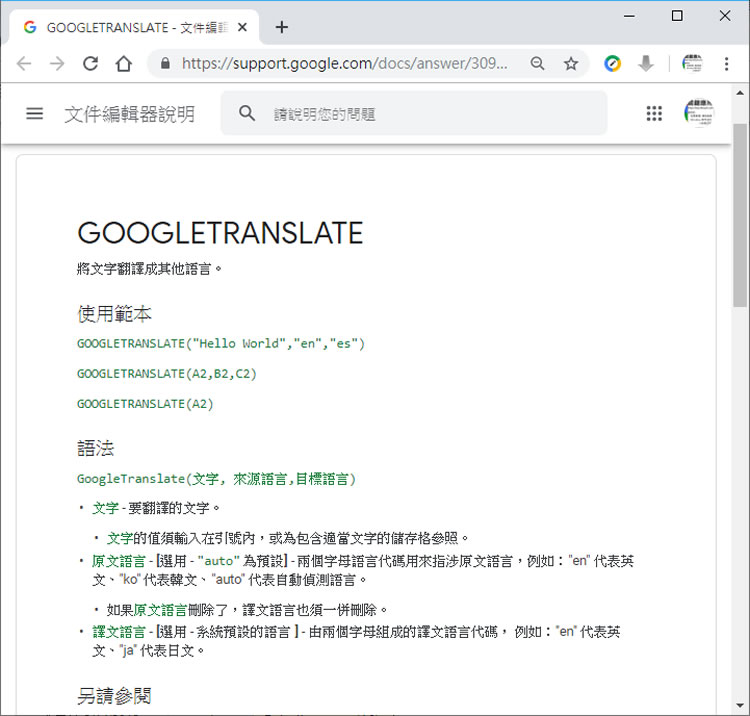Open a new browser tab
The image size is (750, 716).
click(282, 27)
